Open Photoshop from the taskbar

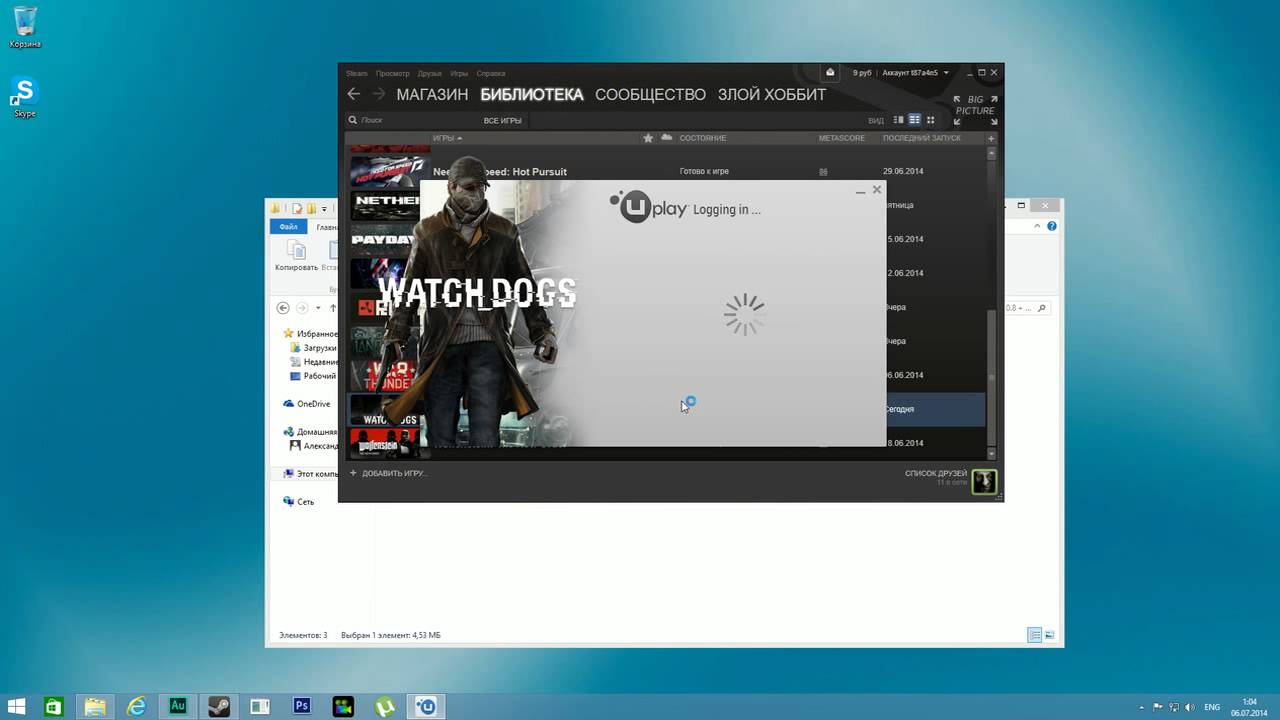coord(302,706)
